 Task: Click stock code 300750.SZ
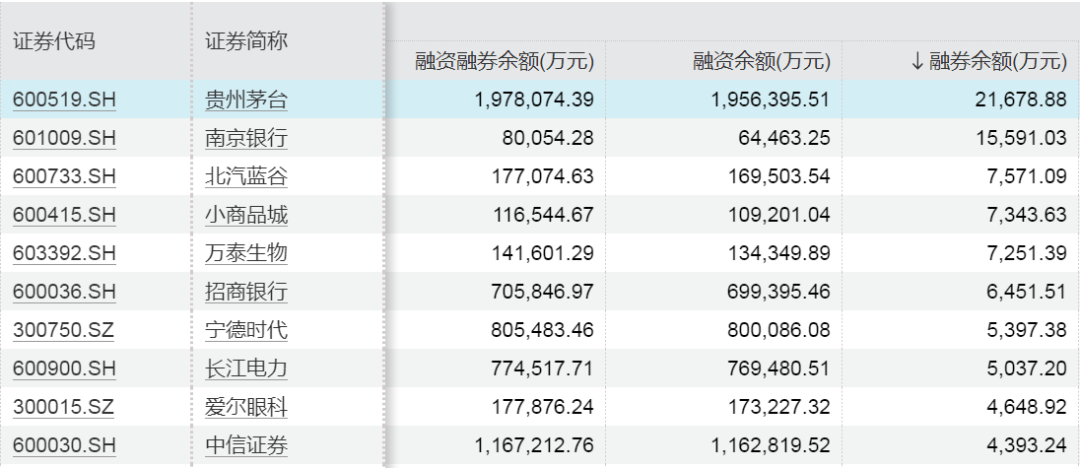click(64, 330)
